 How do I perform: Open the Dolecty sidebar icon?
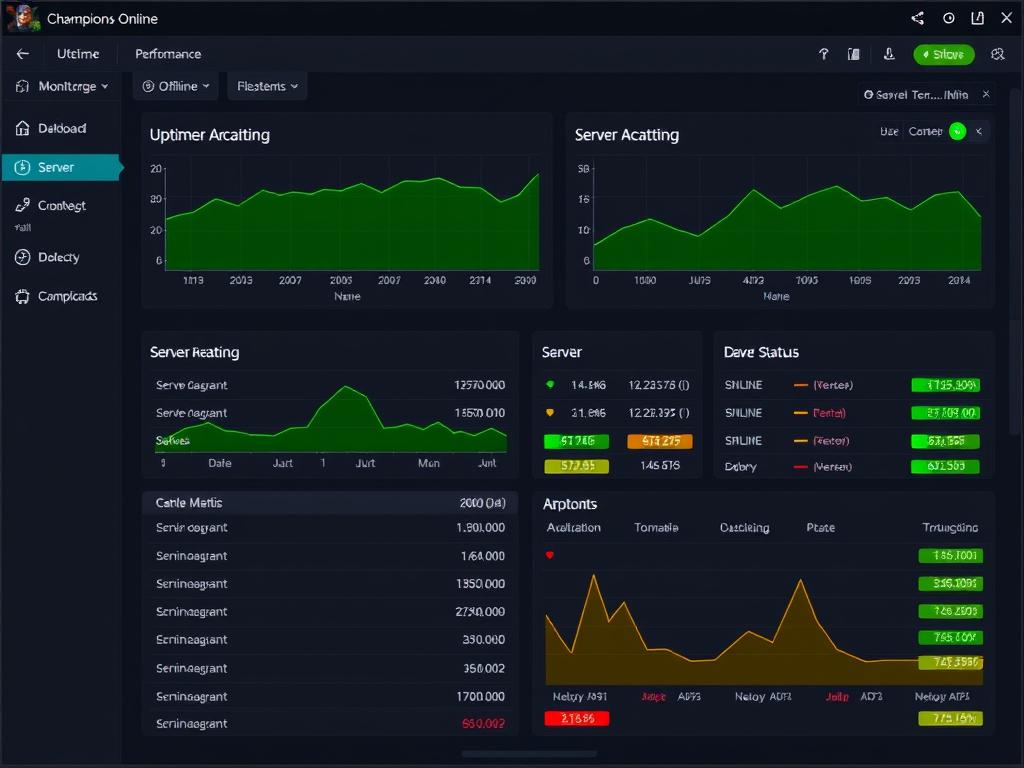coord(22,257)
